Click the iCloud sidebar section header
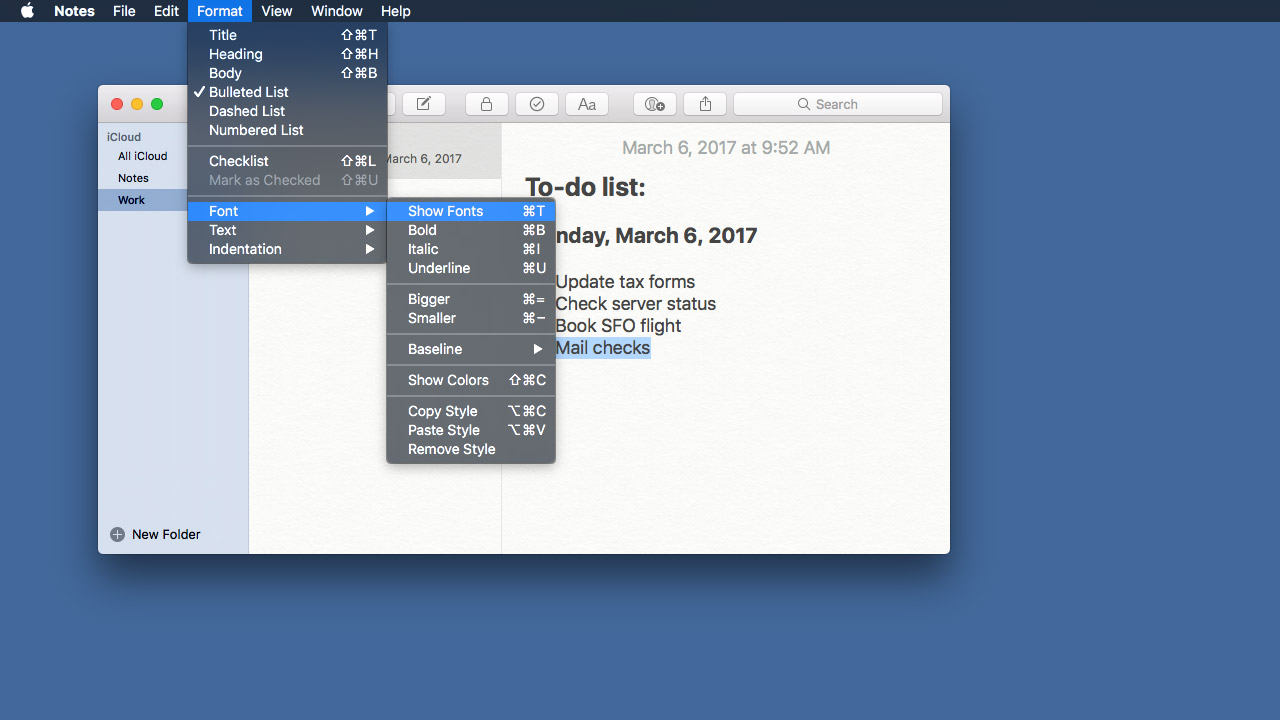Screen dimensions: 1280x720 pos(124,137)
